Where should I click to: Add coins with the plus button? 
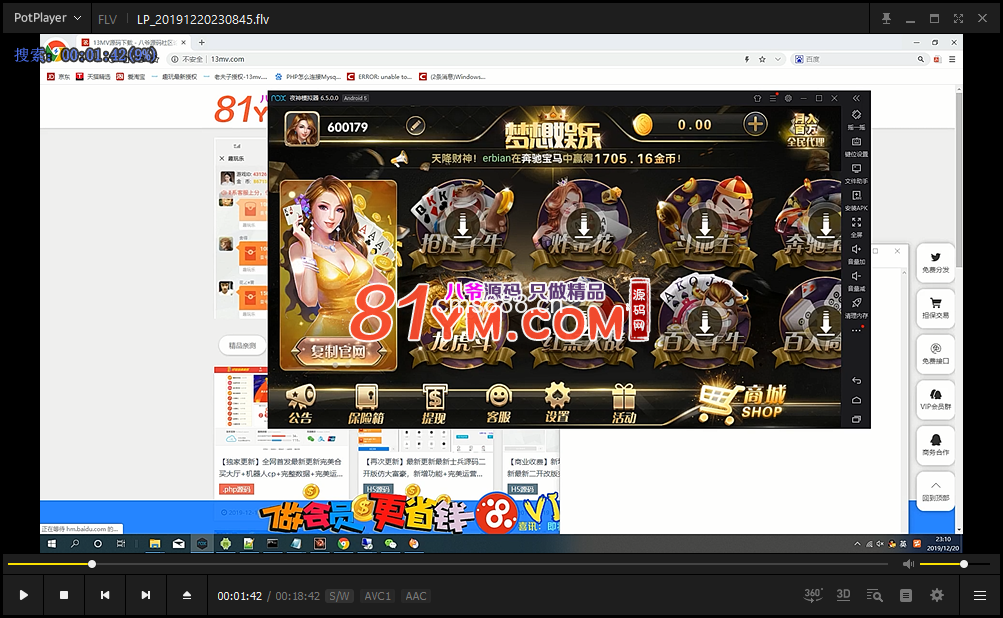pos(755,124)
